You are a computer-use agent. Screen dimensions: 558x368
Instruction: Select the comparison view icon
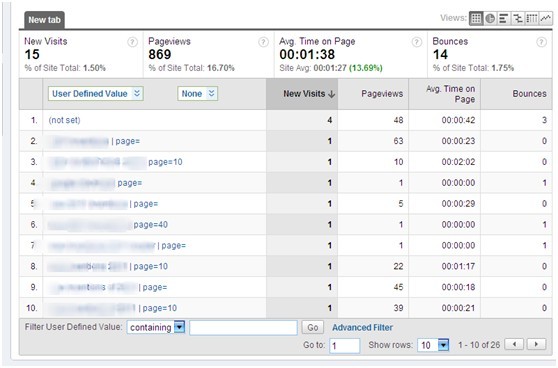pyautogui.click(x=518, y=18)
